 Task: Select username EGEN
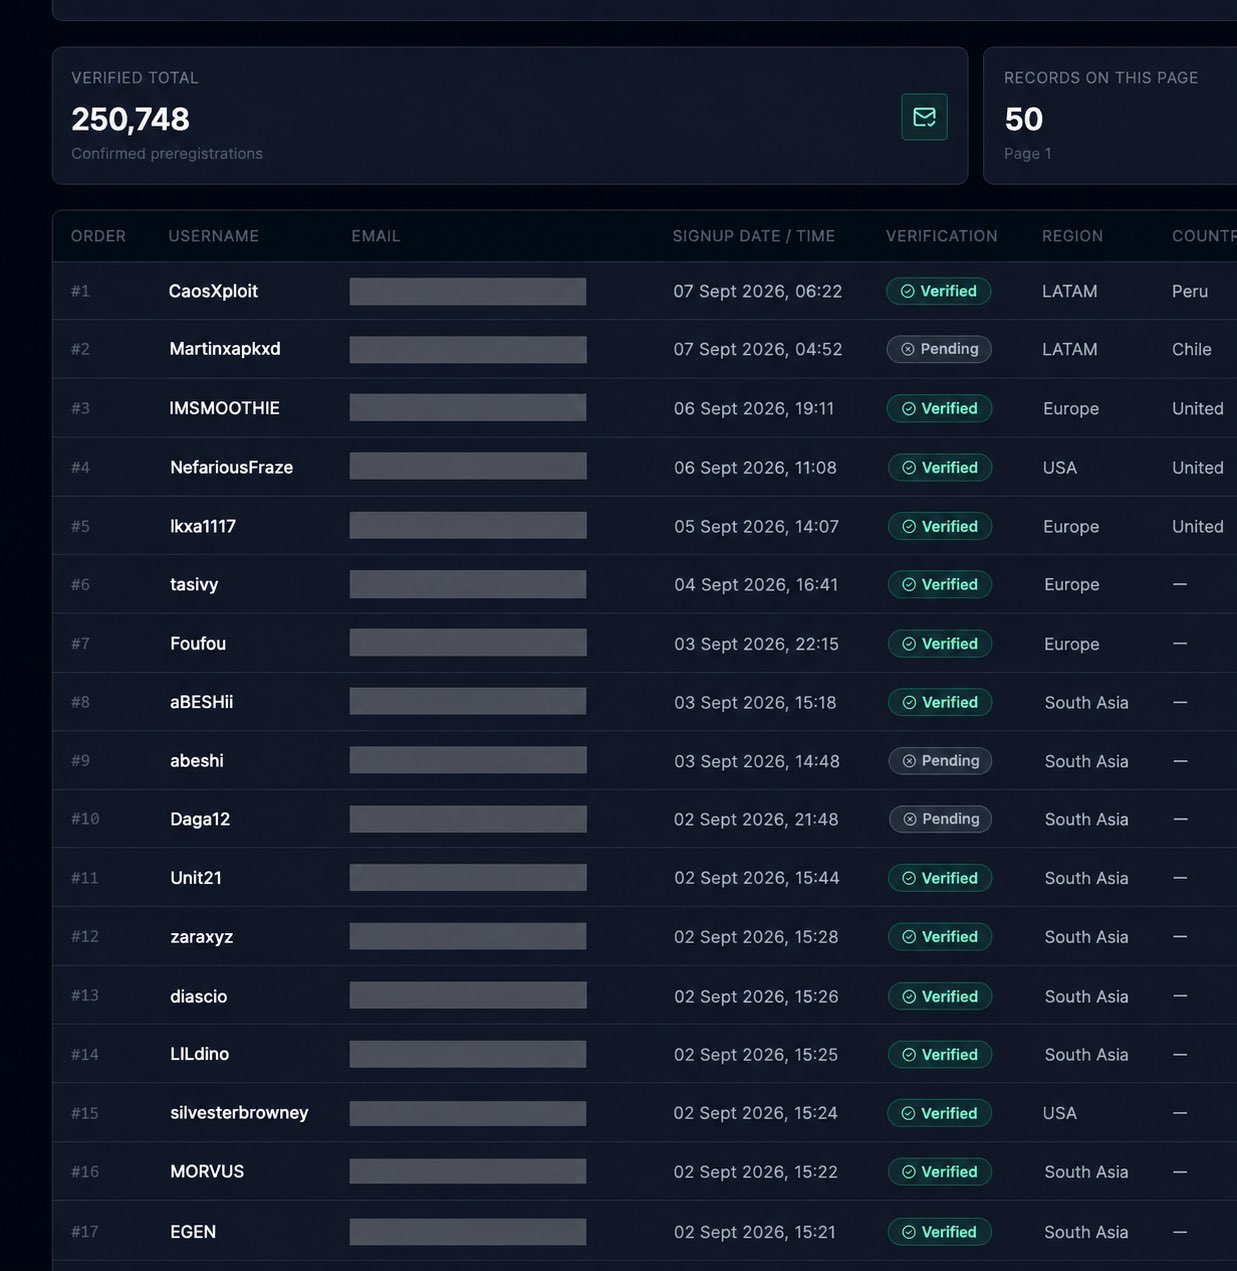[193, 1232]
